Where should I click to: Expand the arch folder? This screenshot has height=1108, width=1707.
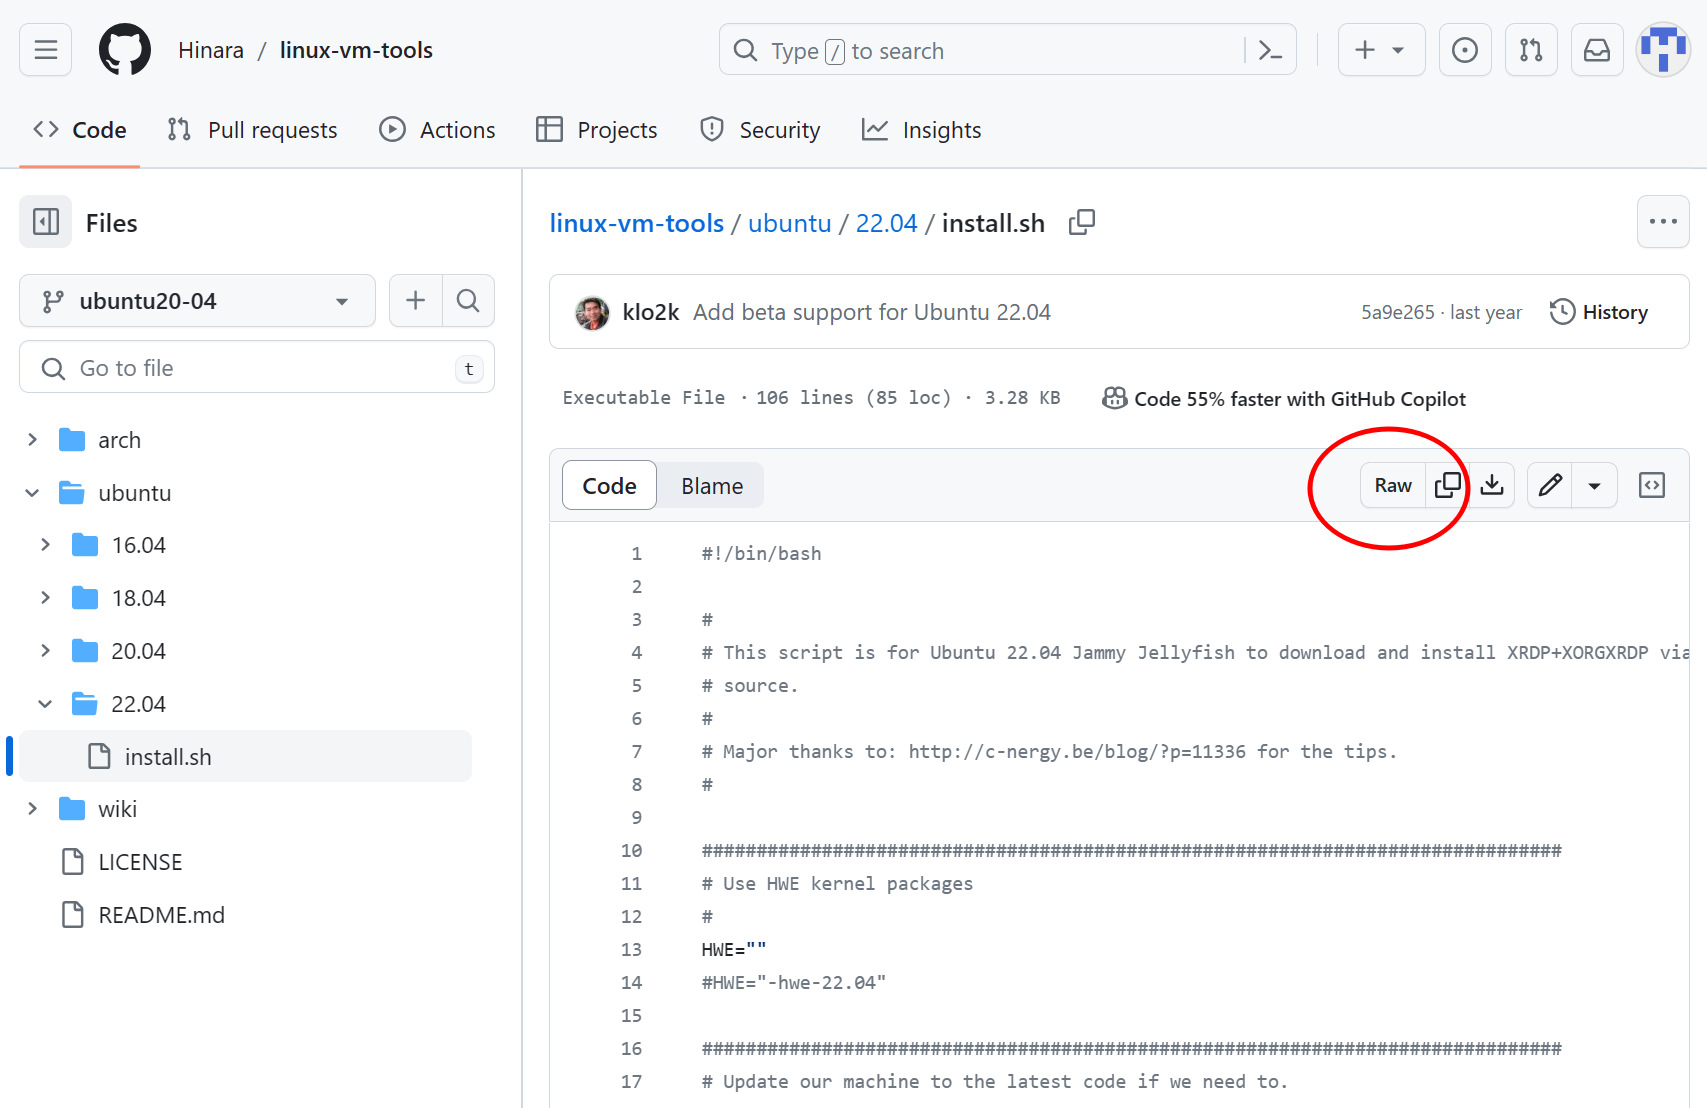click(x=33, y=440)
